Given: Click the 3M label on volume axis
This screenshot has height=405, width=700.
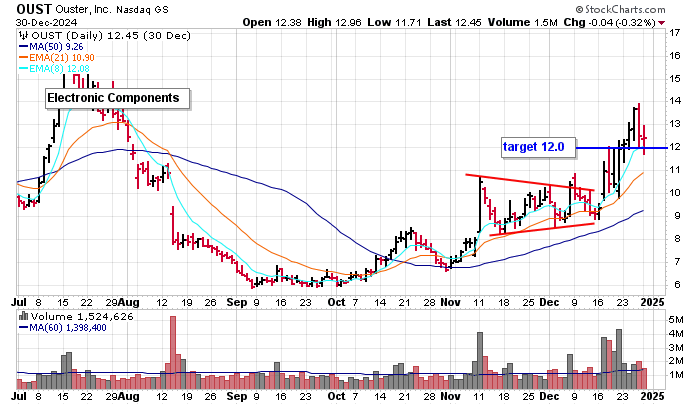Looking at the screenshot, I should tap(676, 347).
